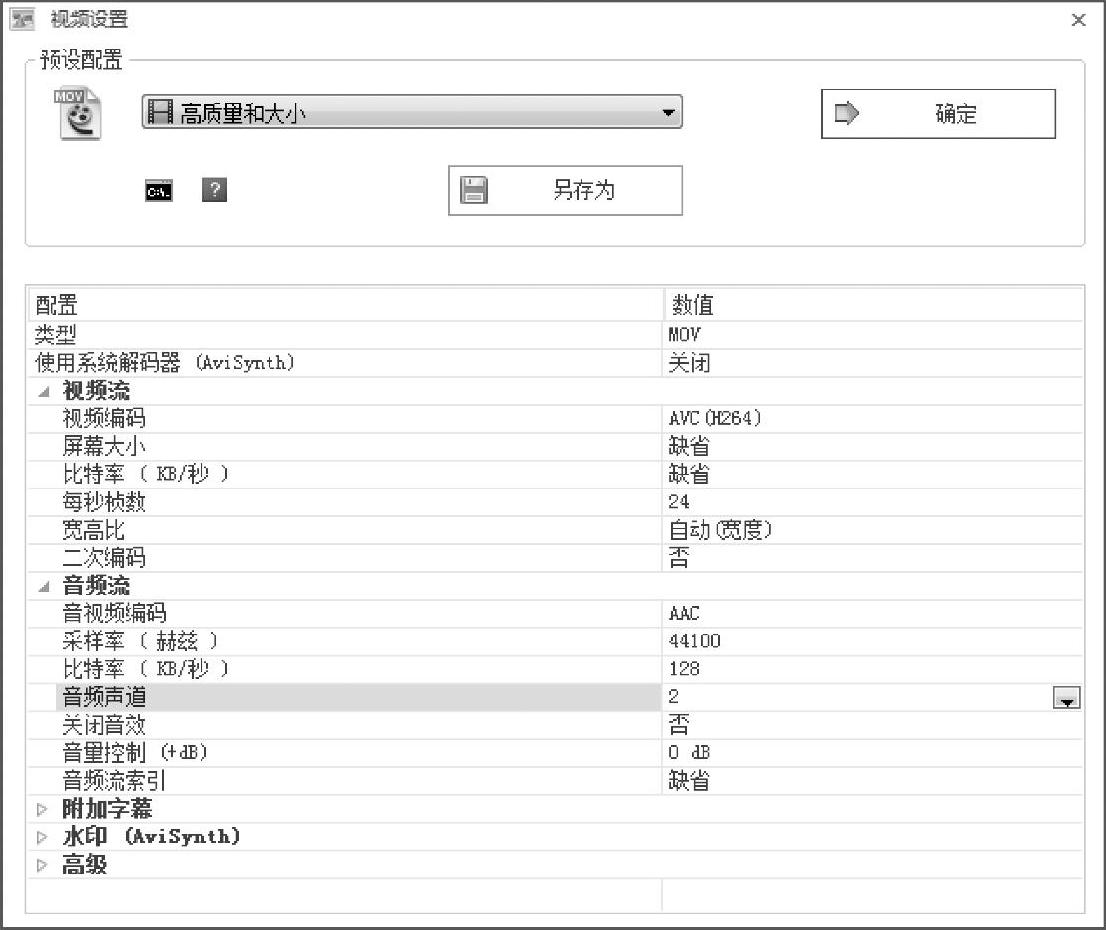Click the 44100 sample rate value
This screenshot has width=1106, height=930.
tap(873, 641)
